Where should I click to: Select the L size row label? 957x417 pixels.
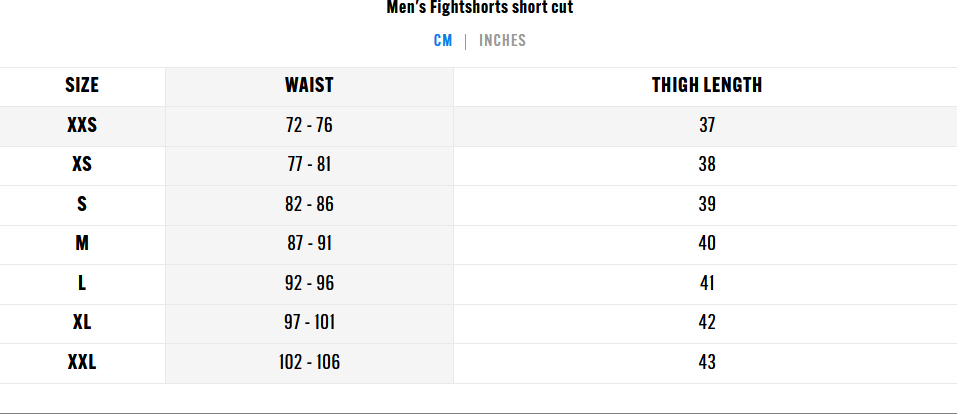click(82, 283)
